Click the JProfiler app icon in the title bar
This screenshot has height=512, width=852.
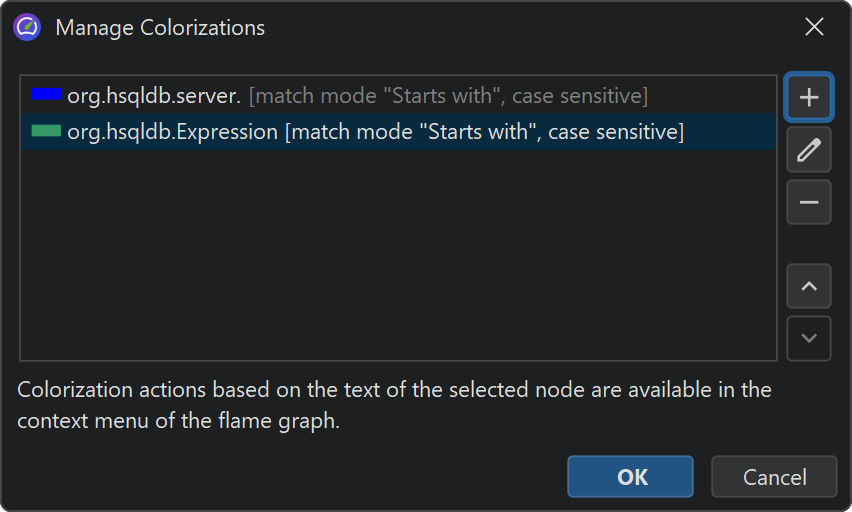pyautogui.click(x=27, y=27)
